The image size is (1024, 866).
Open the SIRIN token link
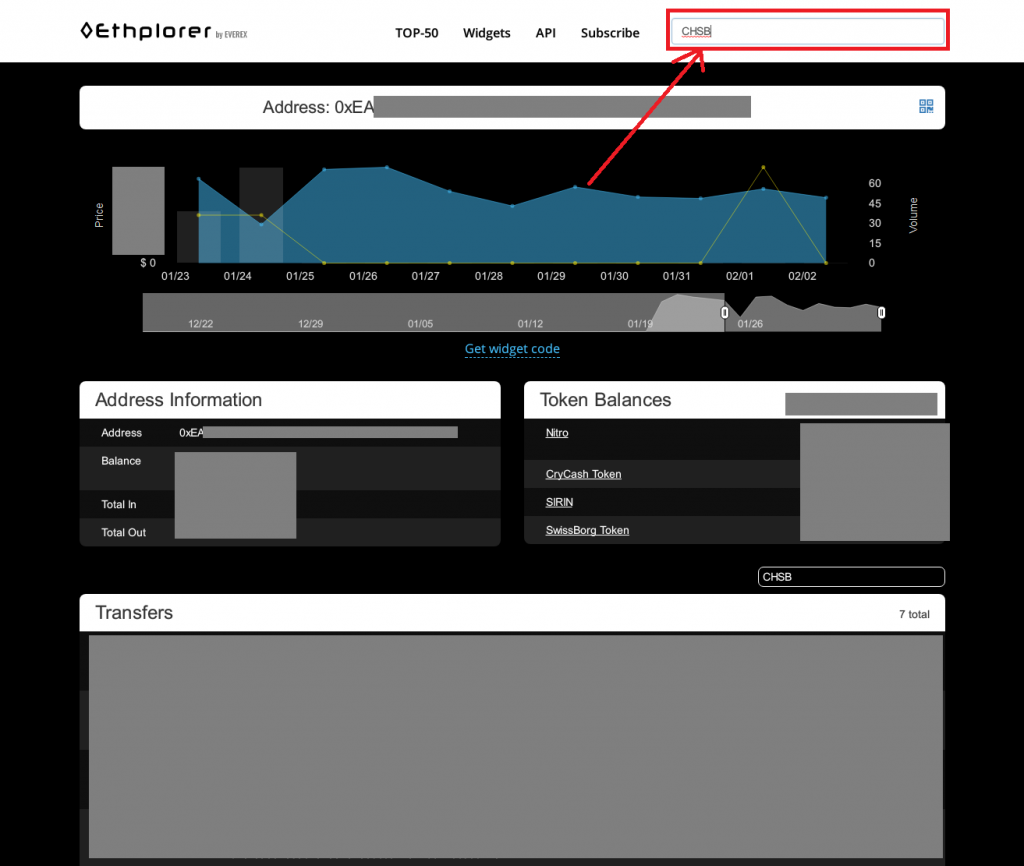click(x=559, y=502)
